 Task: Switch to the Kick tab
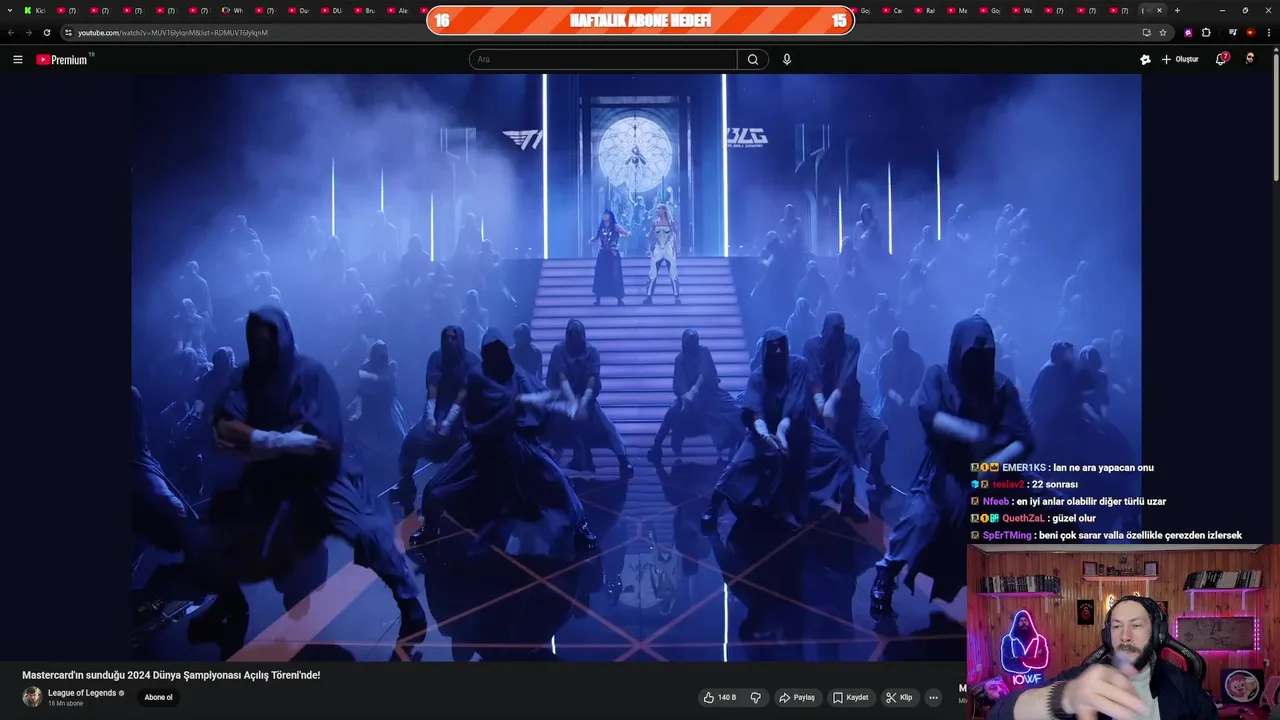(35, 10)
